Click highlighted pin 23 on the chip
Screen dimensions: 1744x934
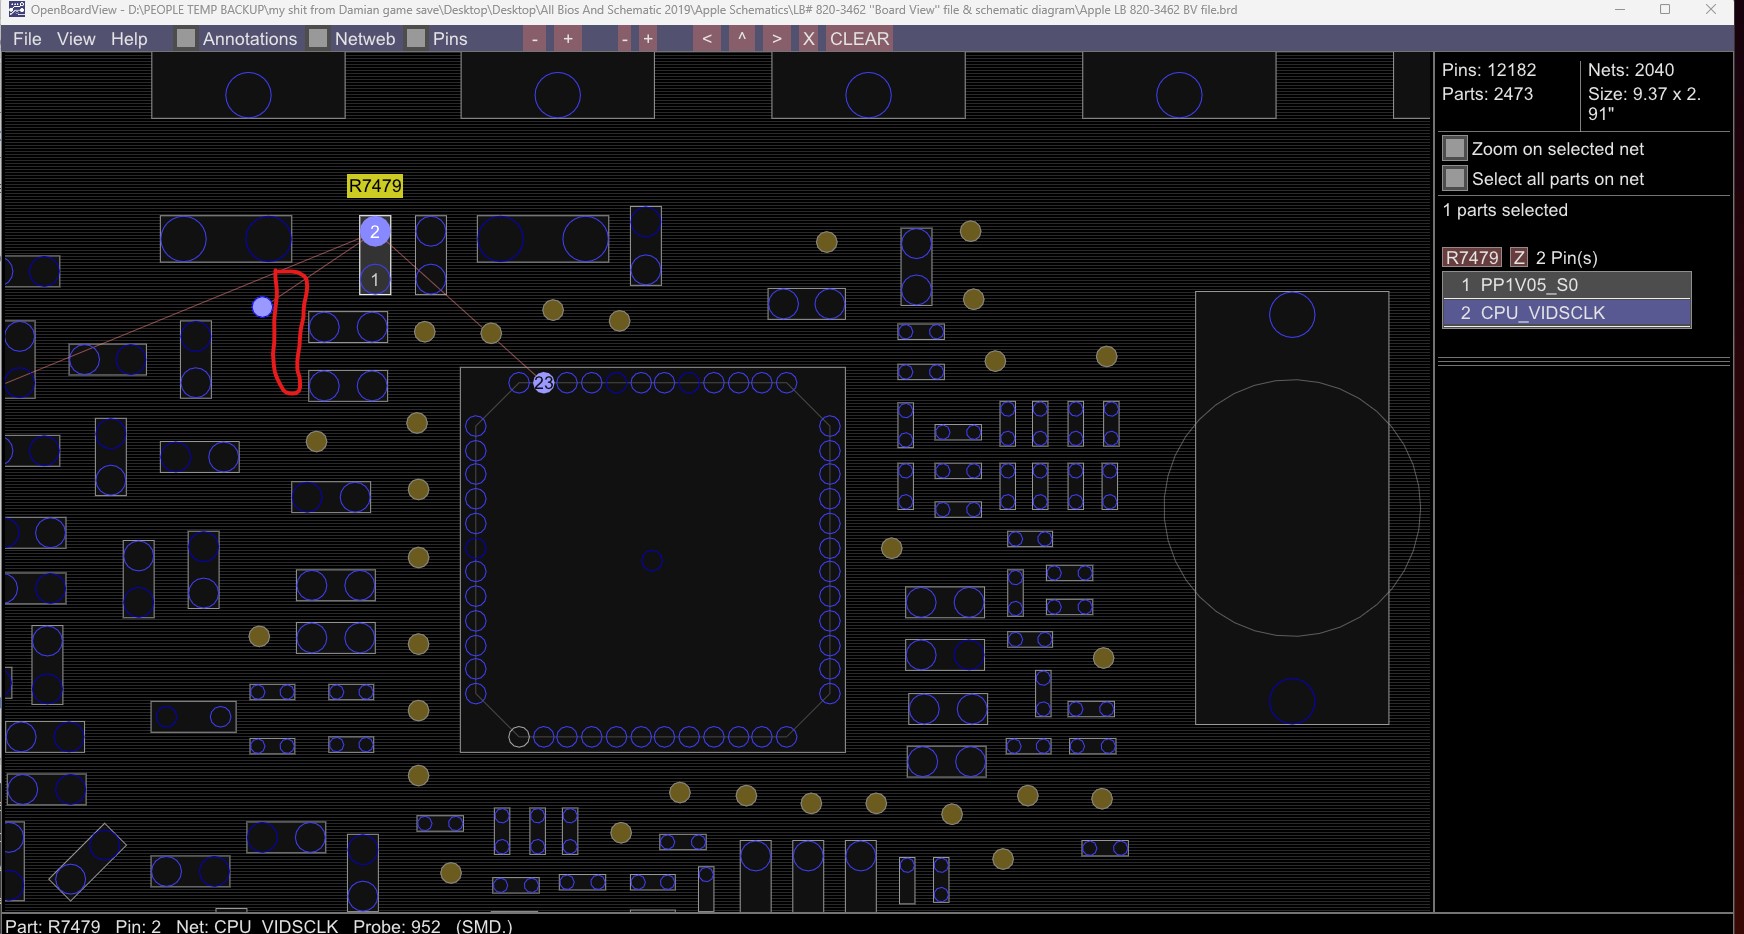(543, 382)
